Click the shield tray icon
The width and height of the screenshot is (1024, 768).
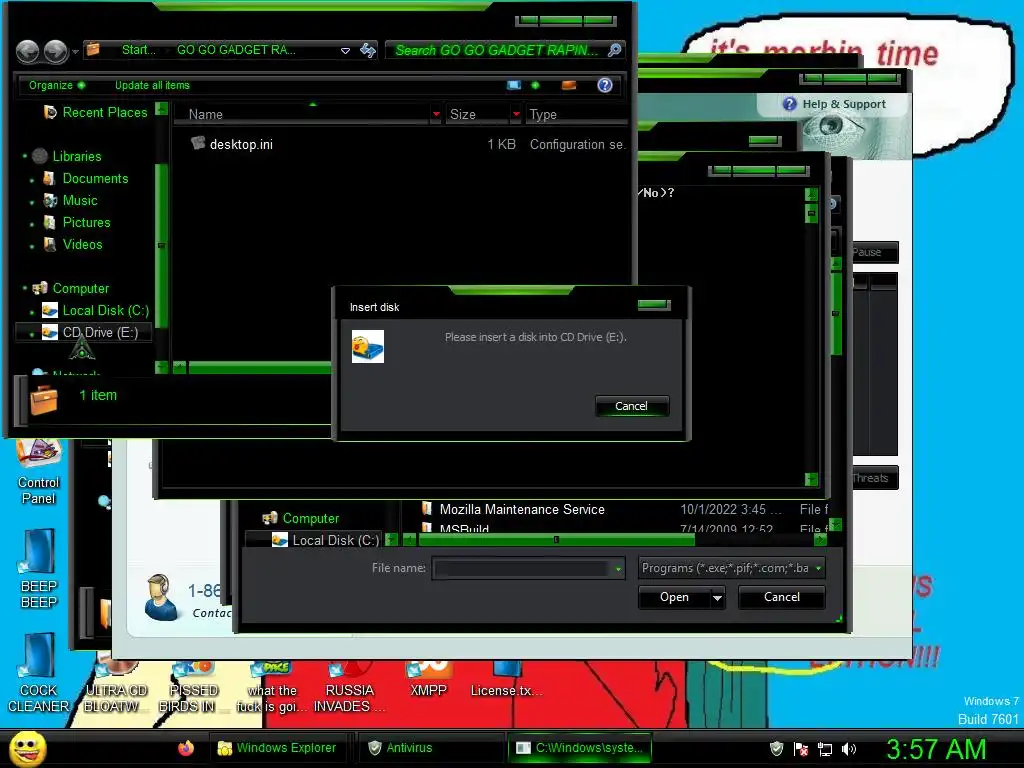coord(776,748)
